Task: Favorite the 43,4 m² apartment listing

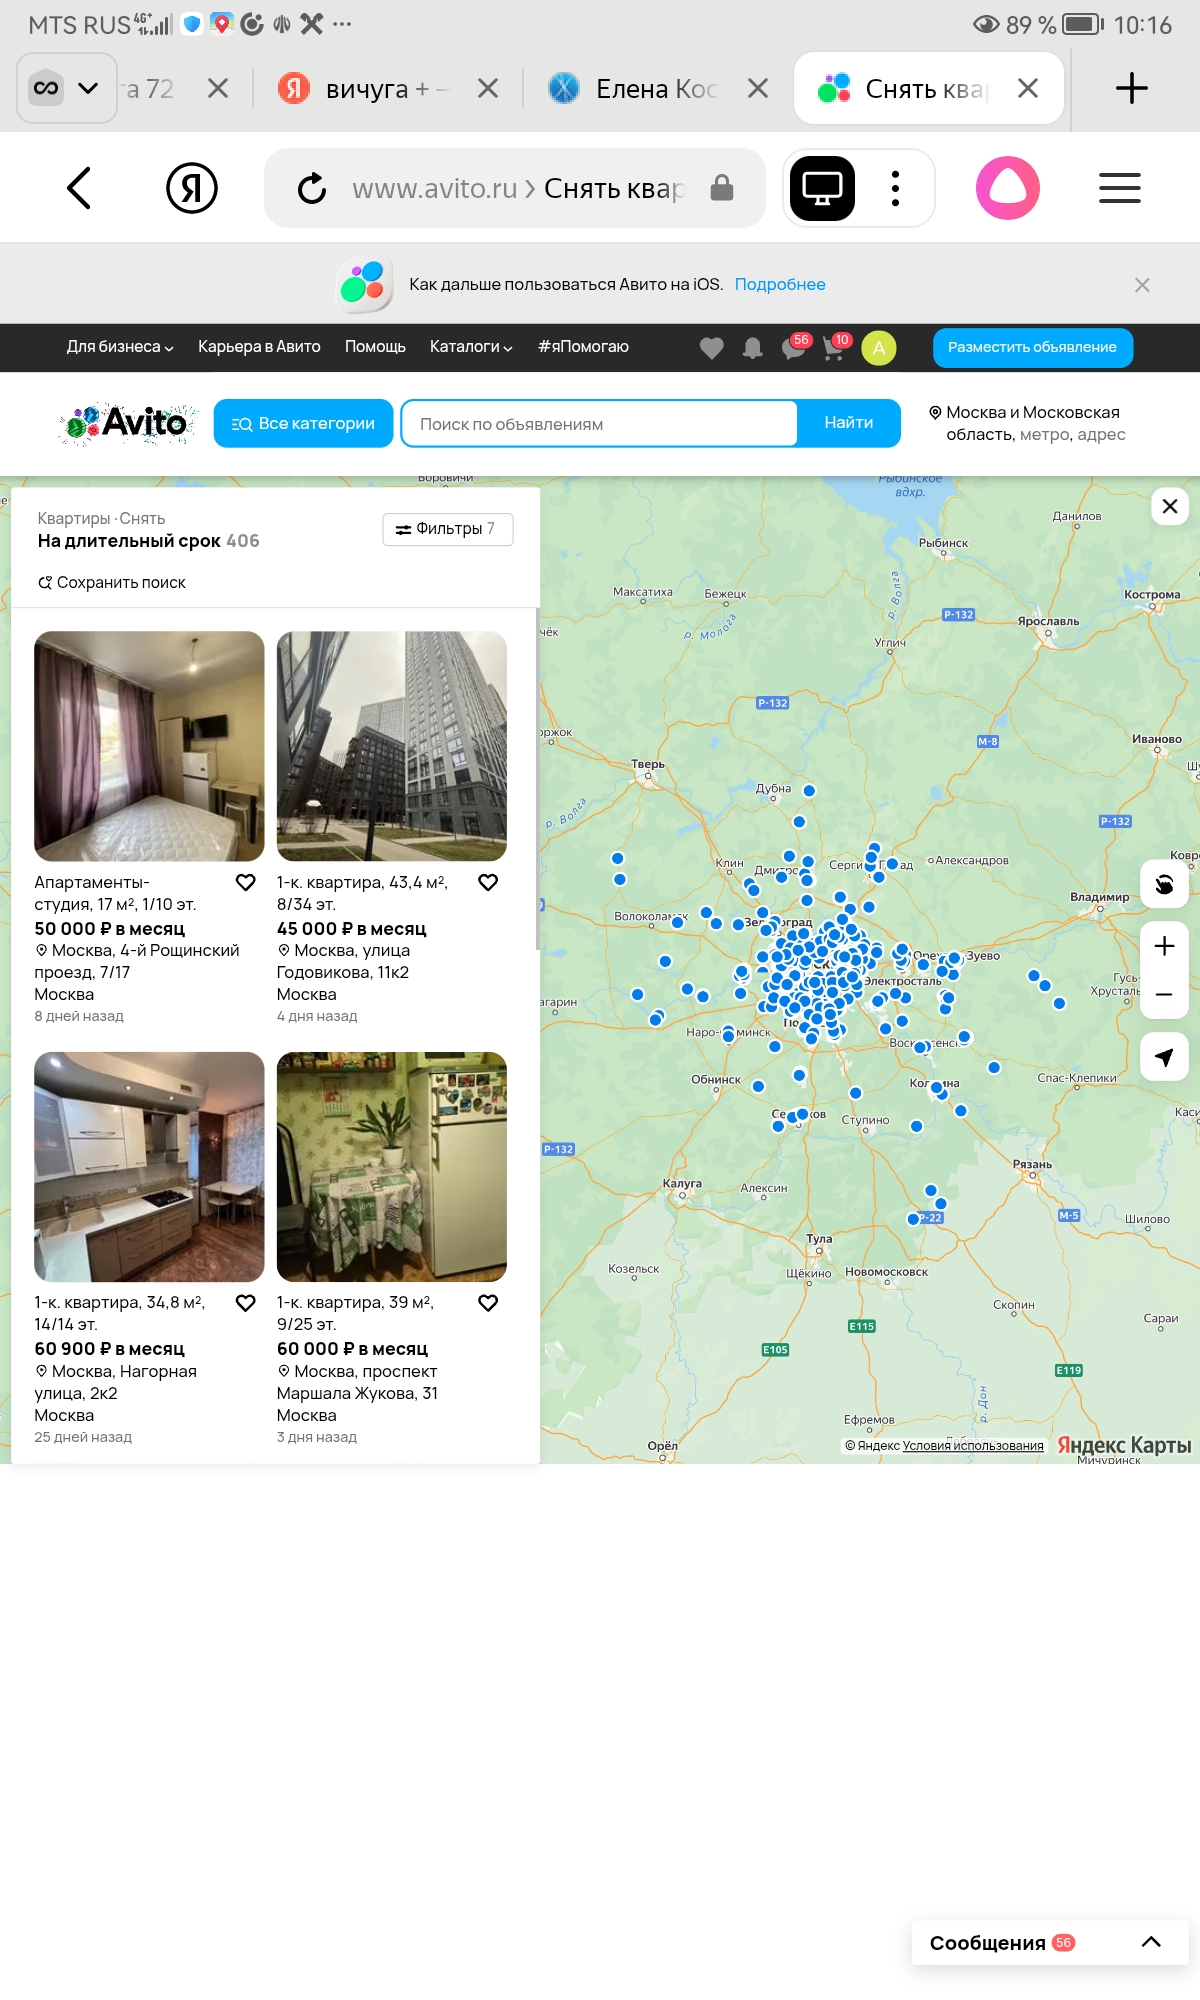Action: click(488, 882)
